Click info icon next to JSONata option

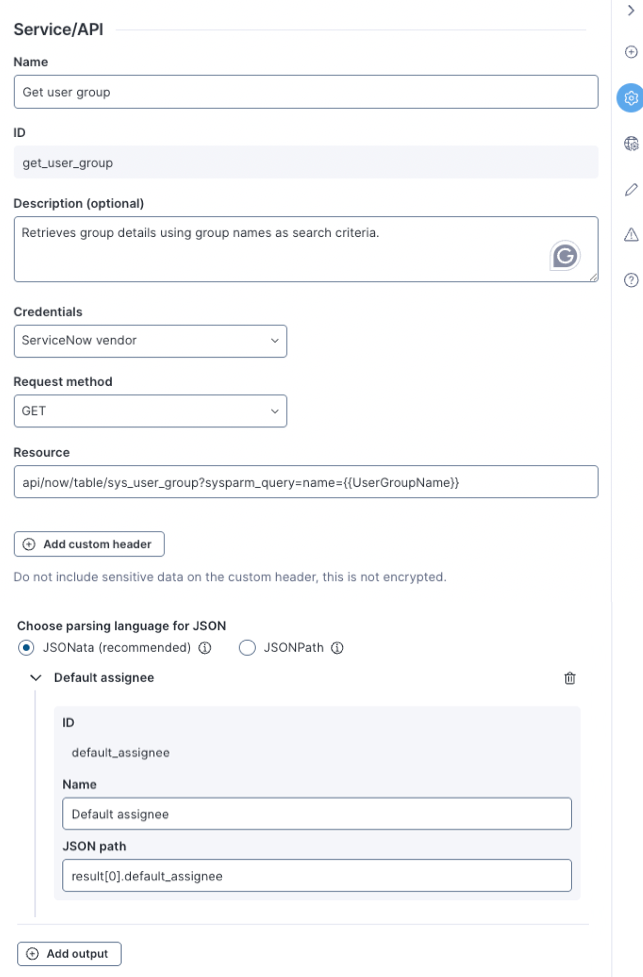(204, 647)
